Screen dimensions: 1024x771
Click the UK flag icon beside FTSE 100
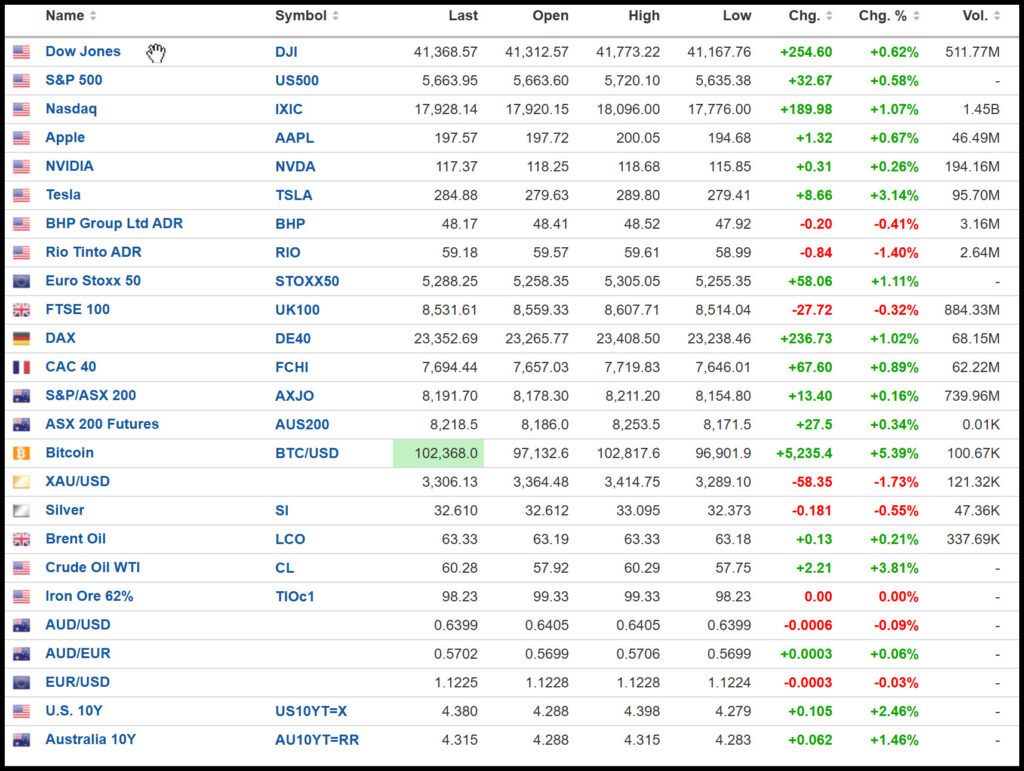(22, 310)
